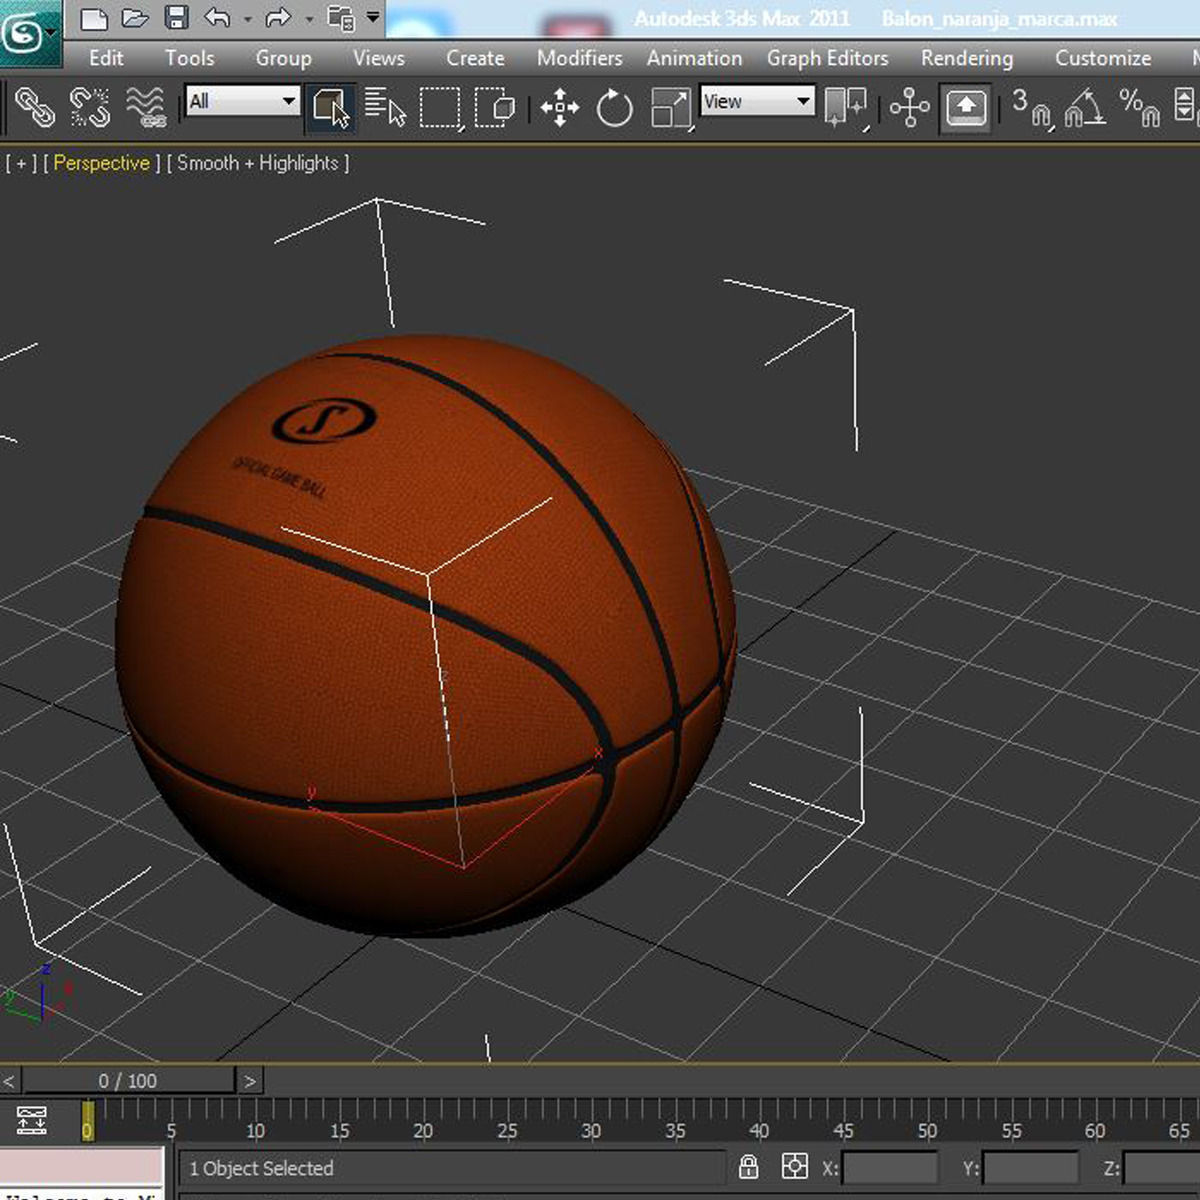Open the Customize menu

[x=1103, y=58]
